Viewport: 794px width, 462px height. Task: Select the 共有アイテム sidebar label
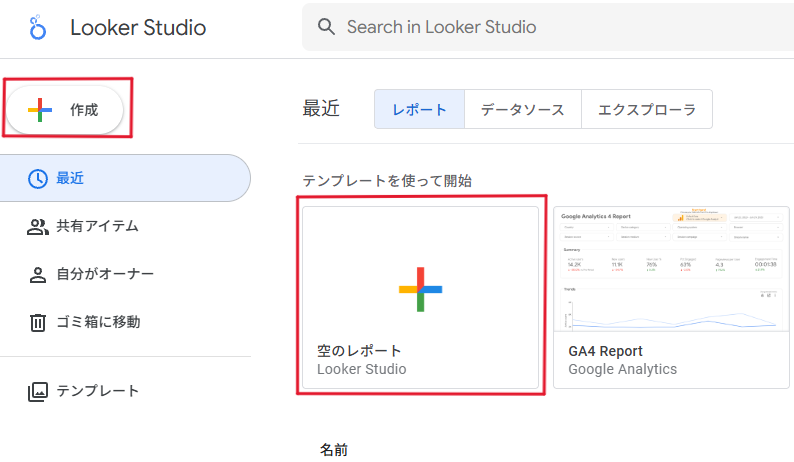98,227
